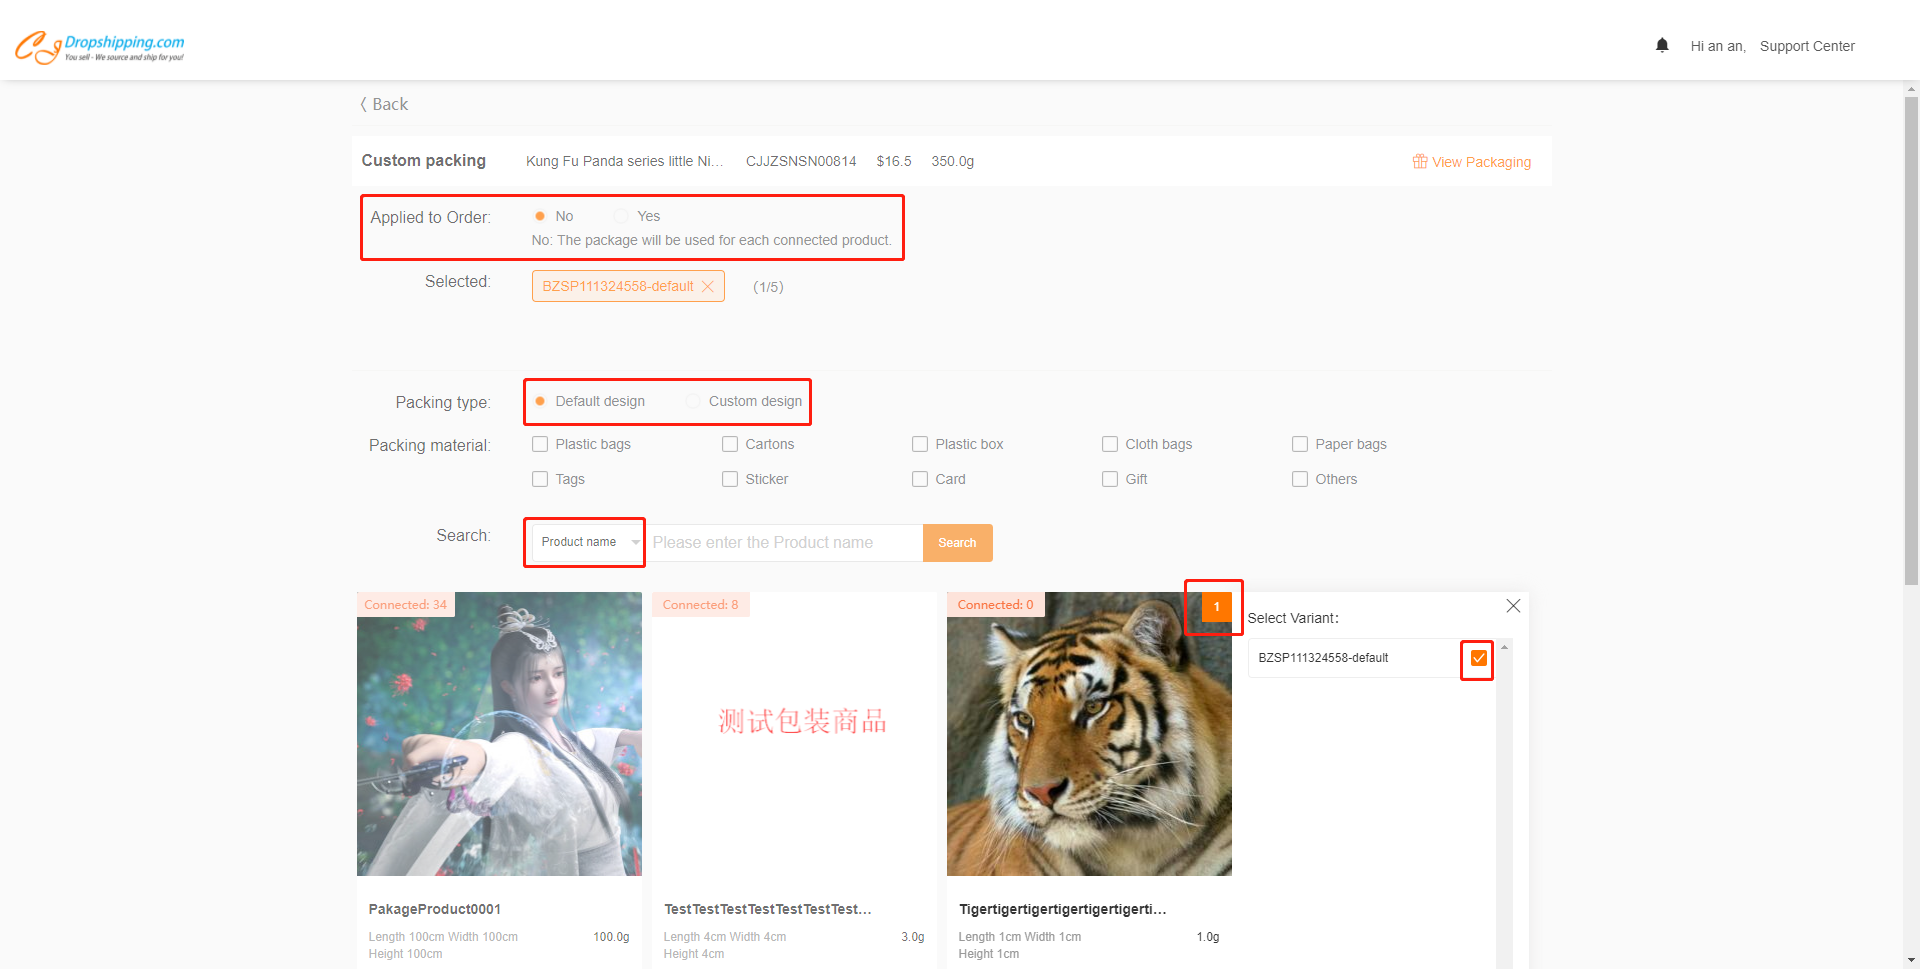Enable the Cartons packing material
Viewport: 1920px width, 969px height.
pyautogui.click(x=730, y=444)
